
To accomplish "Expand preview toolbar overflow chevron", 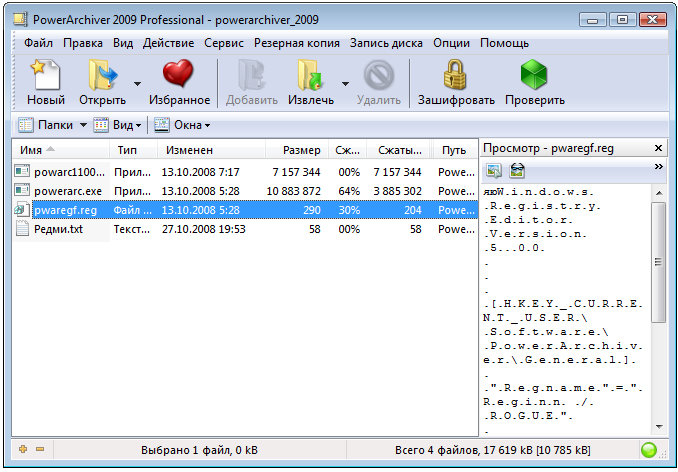I will pos(659,166).
